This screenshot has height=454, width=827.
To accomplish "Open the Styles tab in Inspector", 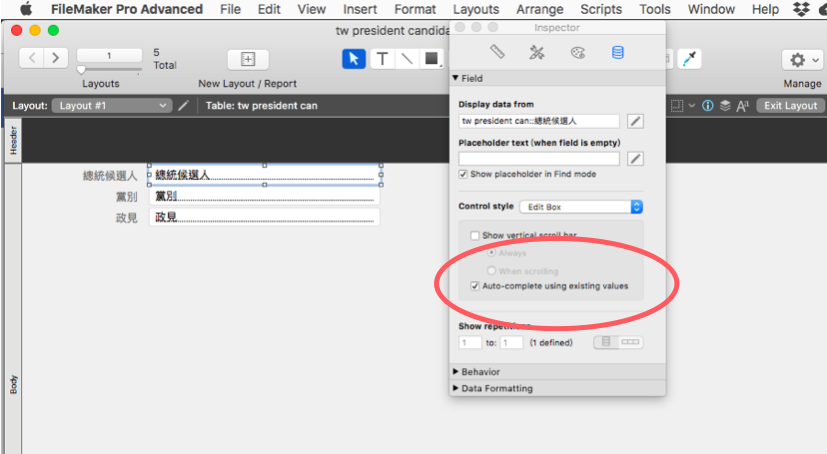I will pyautogui.click(x=537, y=52).
